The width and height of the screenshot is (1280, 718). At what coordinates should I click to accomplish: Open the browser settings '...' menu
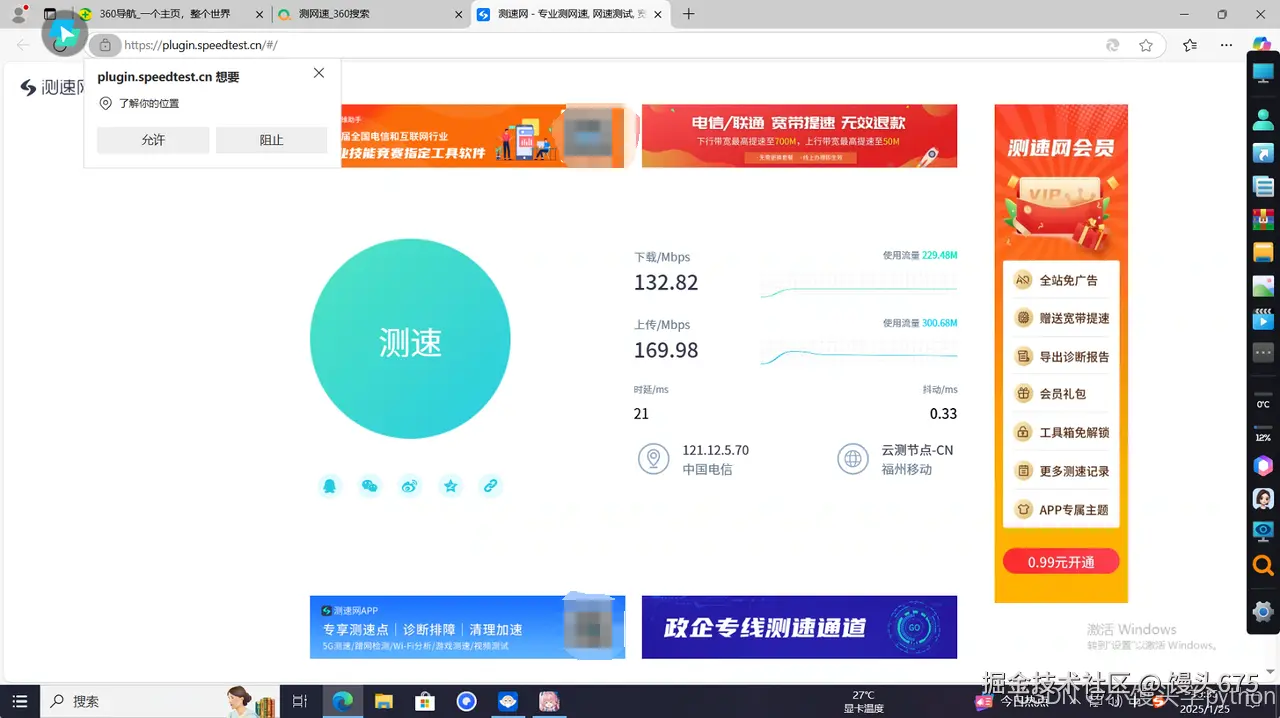point(1226,45)
